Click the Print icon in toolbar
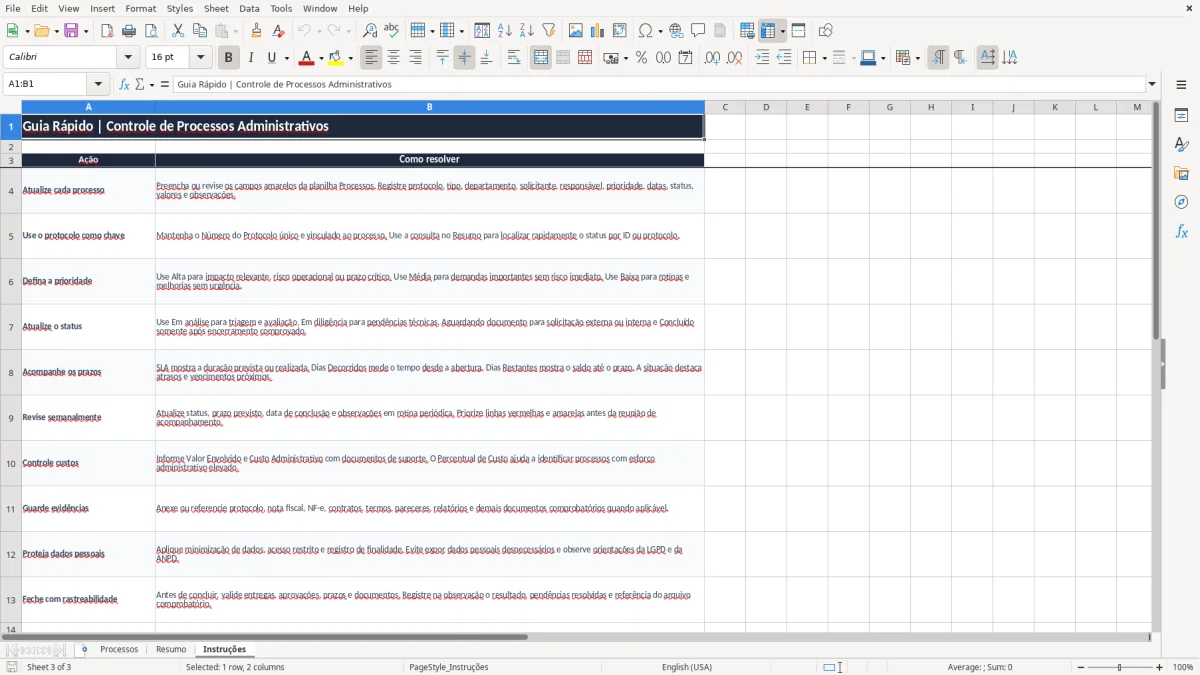Viewport: 1200px width, 675px height. click(x=128, y=31)
